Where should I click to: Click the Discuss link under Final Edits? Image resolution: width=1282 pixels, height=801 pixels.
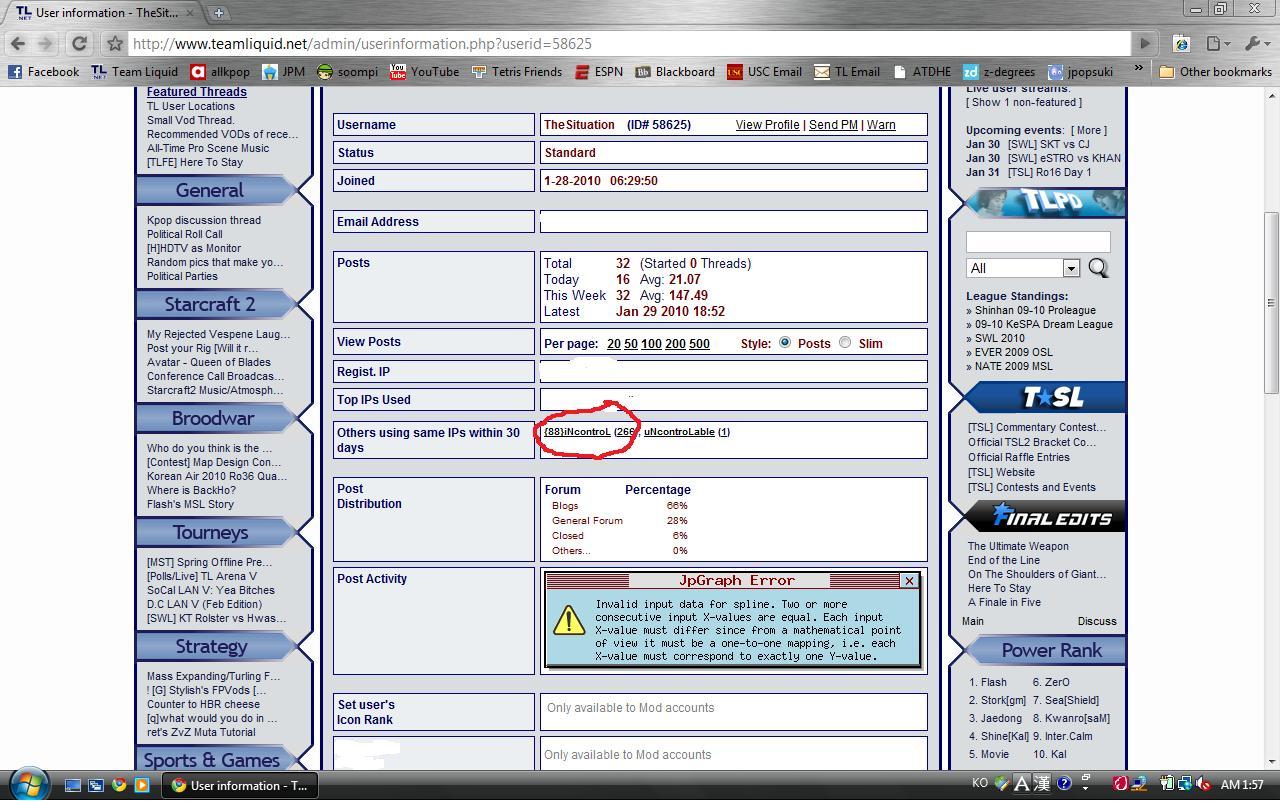point(1097,621)
